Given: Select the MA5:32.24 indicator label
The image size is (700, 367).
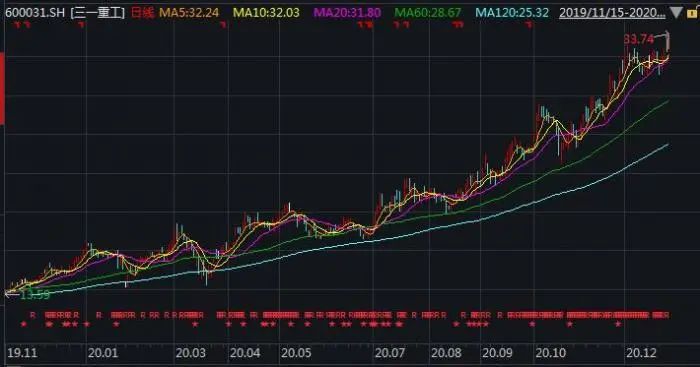Looking at the screenshot, I should click(189, 13).
